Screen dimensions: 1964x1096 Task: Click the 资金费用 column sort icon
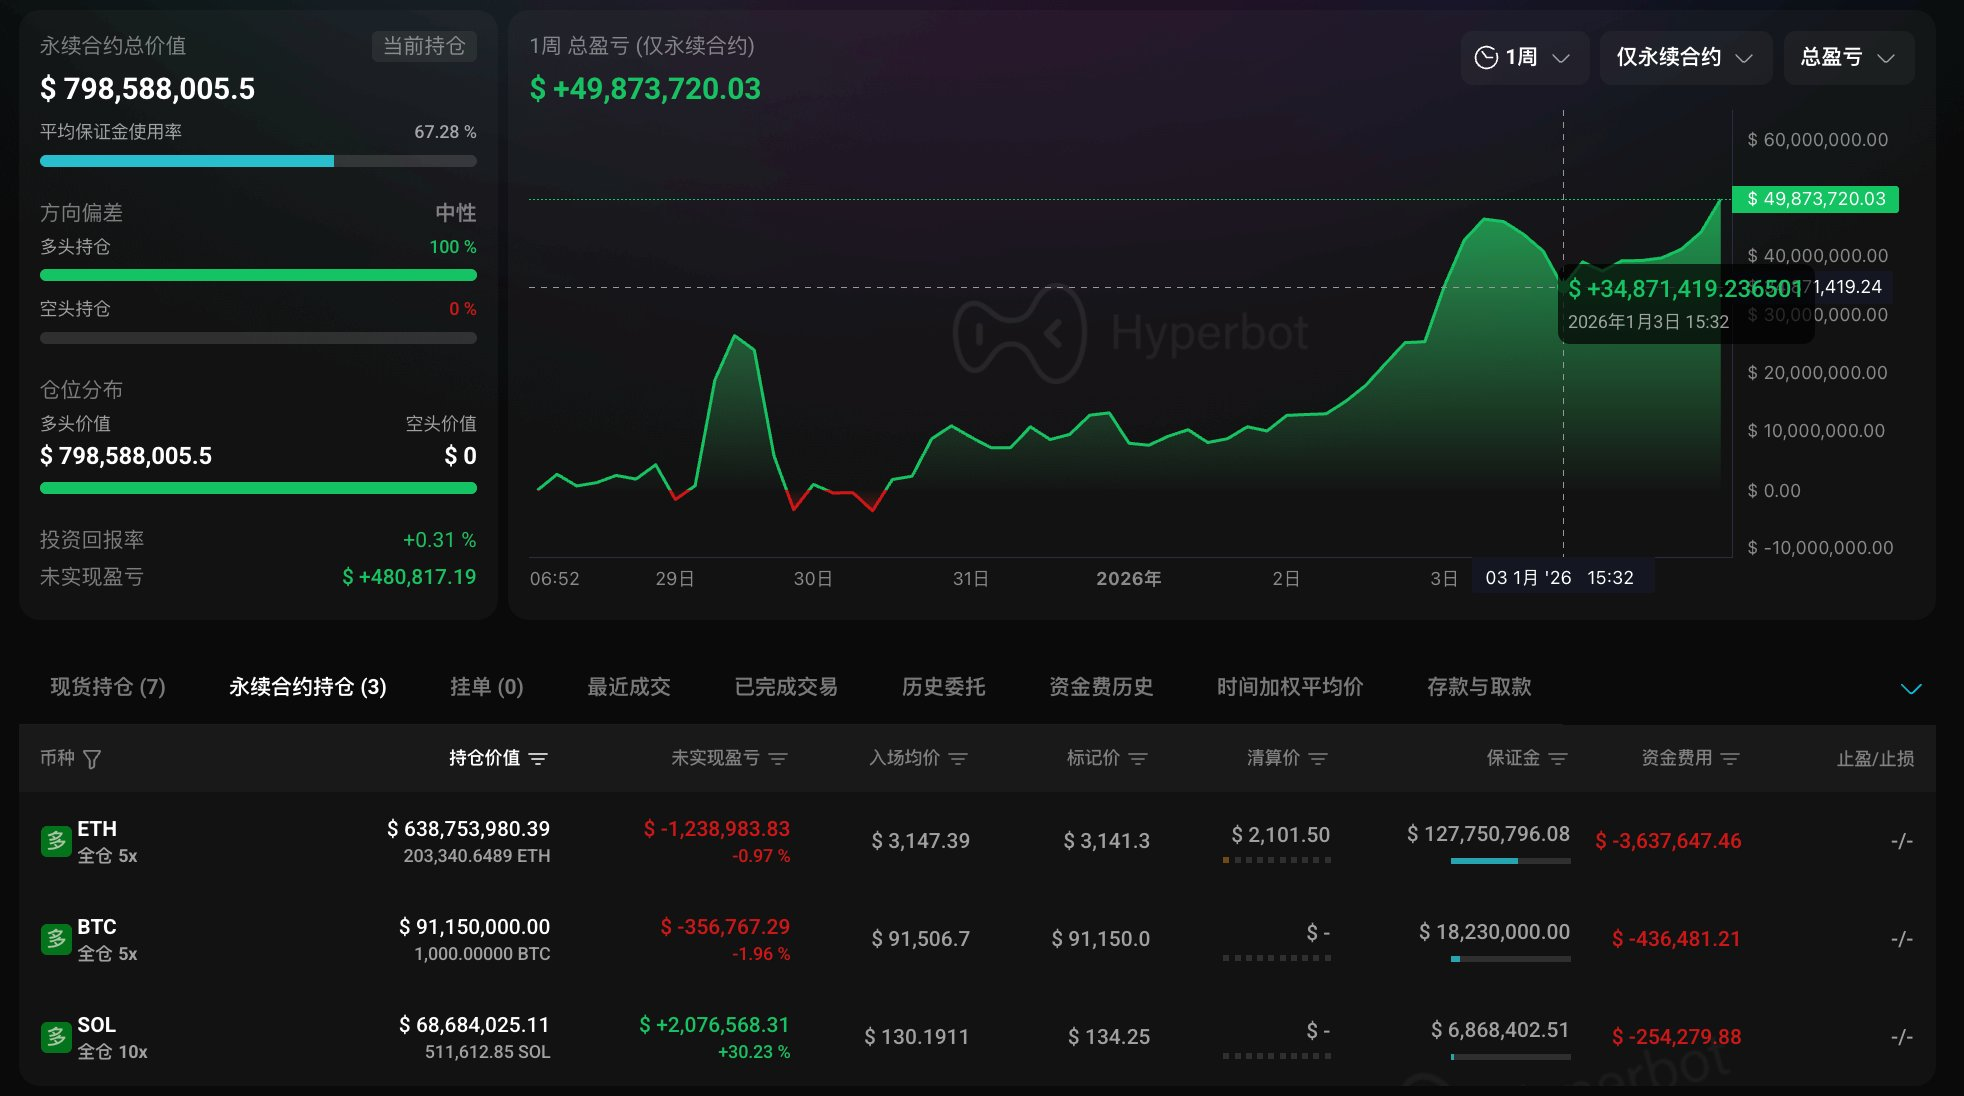pos(1730,759)
